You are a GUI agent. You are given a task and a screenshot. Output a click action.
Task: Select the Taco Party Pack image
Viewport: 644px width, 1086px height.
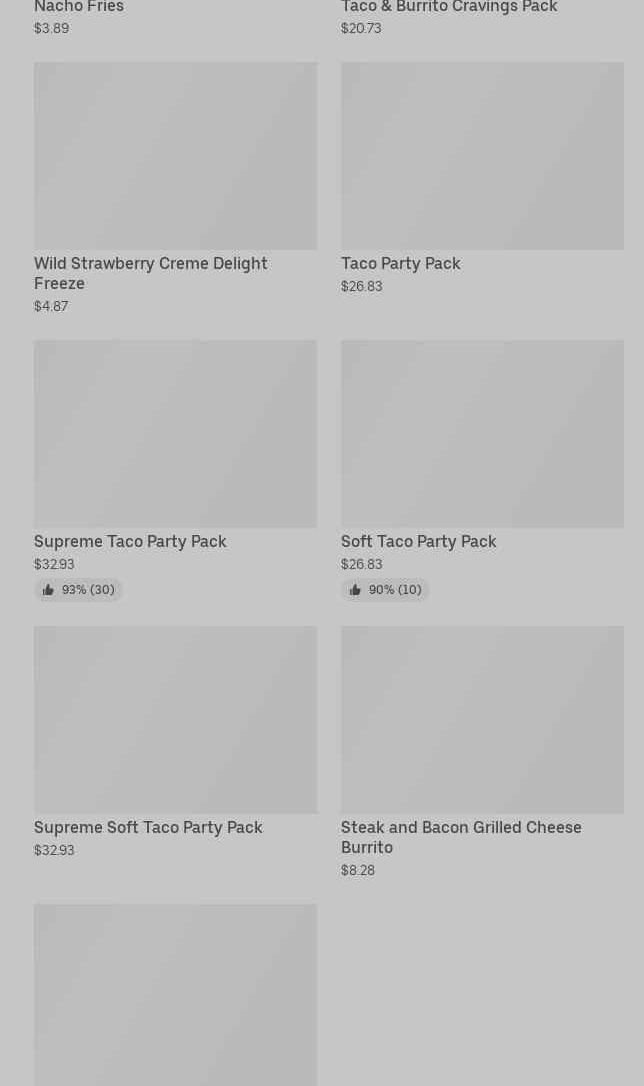482,156
